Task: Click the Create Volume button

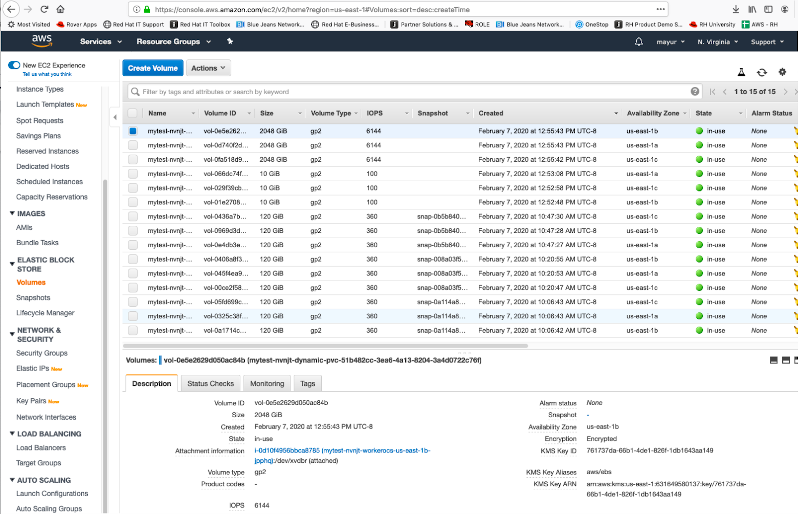Action: 153,68
